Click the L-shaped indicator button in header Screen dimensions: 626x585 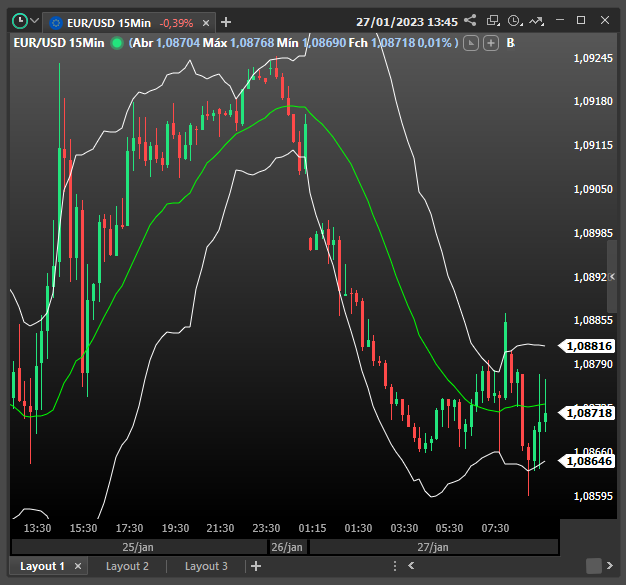472,42
